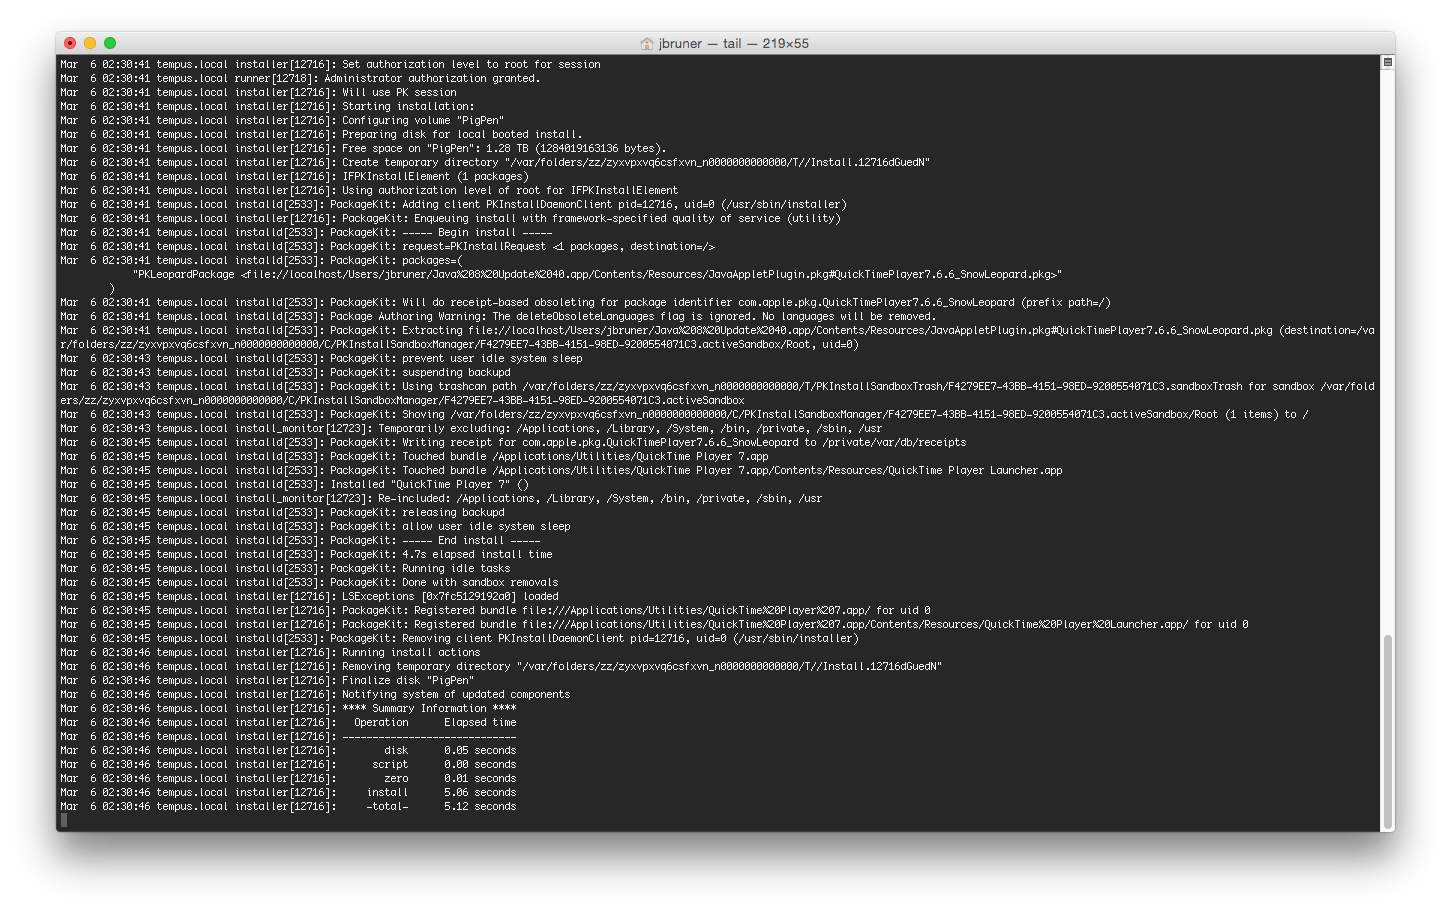Screen dimensions: 1451x912
Task: Click 'LSExceptions [0x7fc5129192a0] loaded' line
Action: coord(309,596)
